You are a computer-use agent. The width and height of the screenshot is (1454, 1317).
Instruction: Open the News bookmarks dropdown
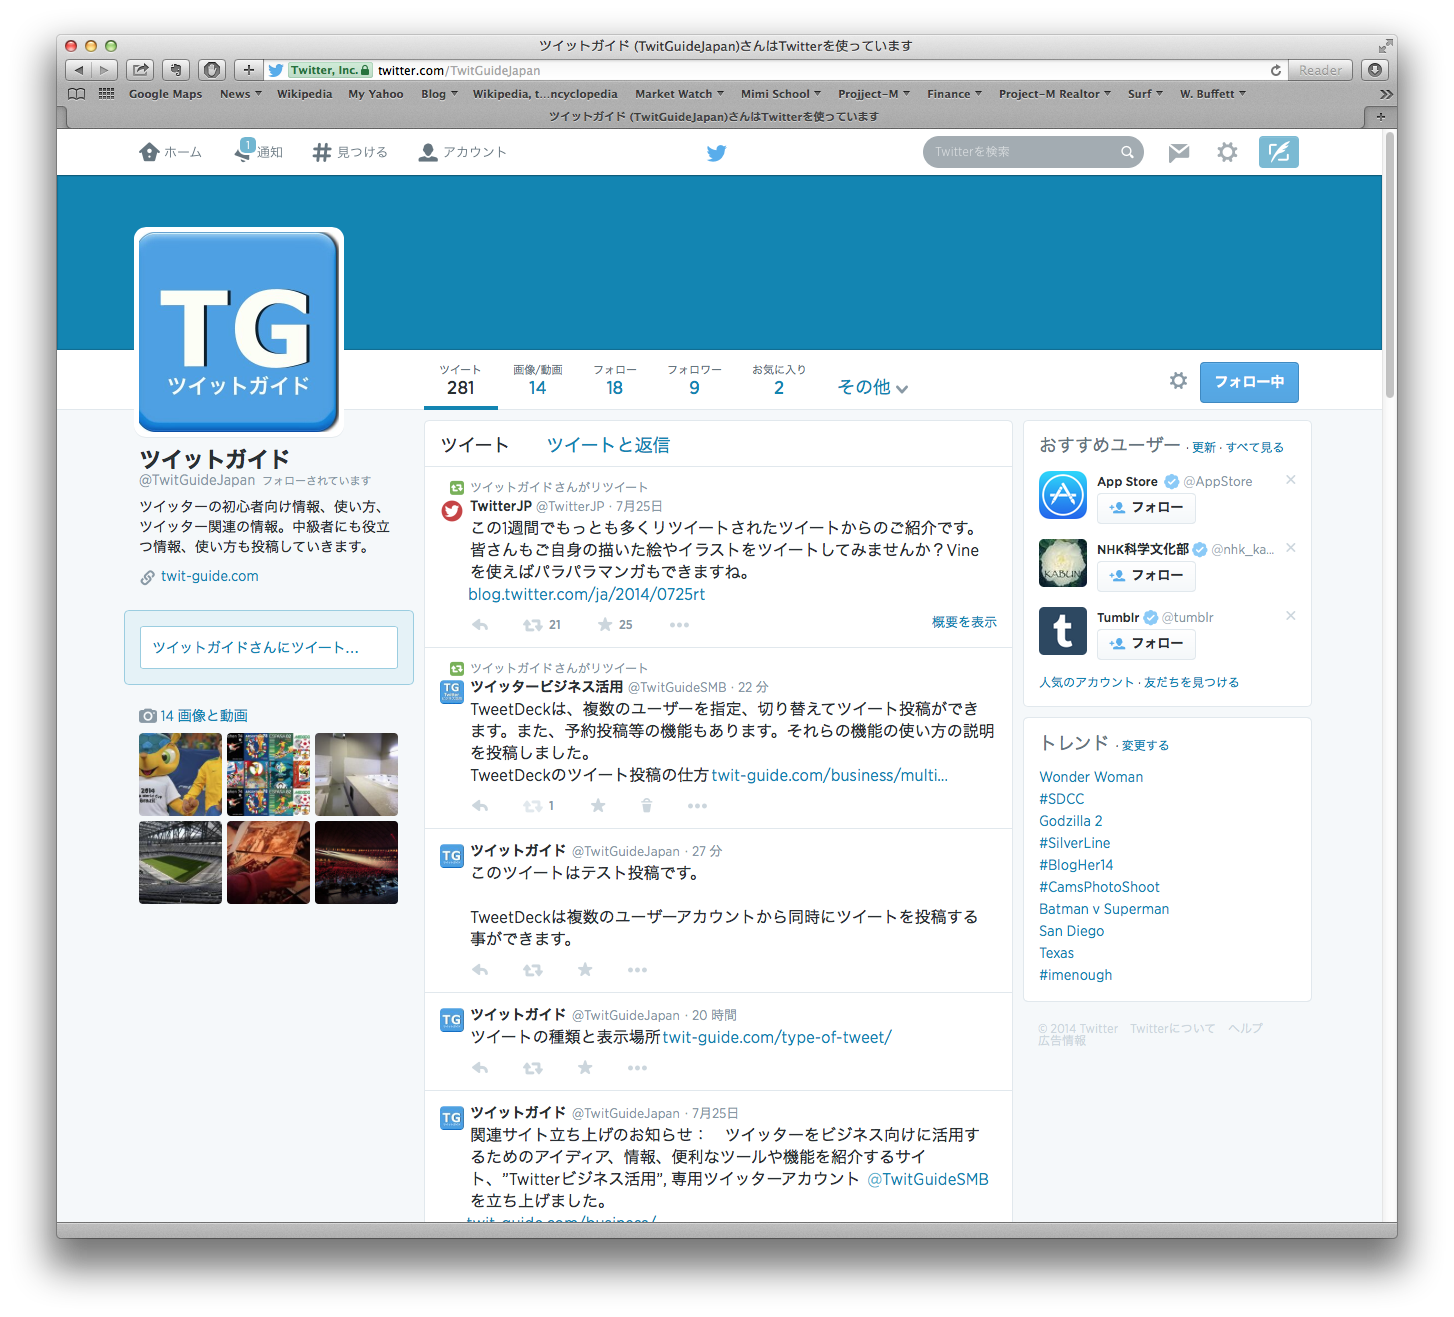240,94
